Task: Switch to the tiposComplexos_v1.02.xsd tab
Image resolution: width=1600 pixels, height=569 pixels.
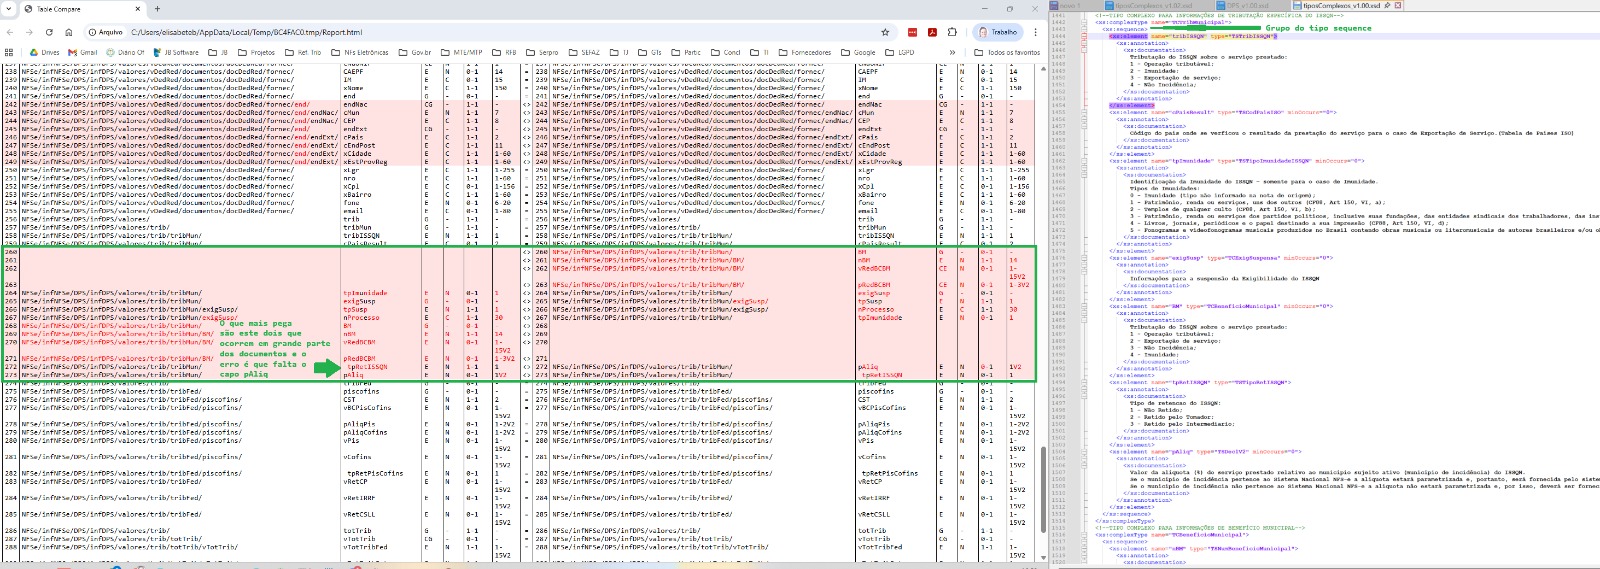Action: pyautogui.click(x=1150, y=6)
